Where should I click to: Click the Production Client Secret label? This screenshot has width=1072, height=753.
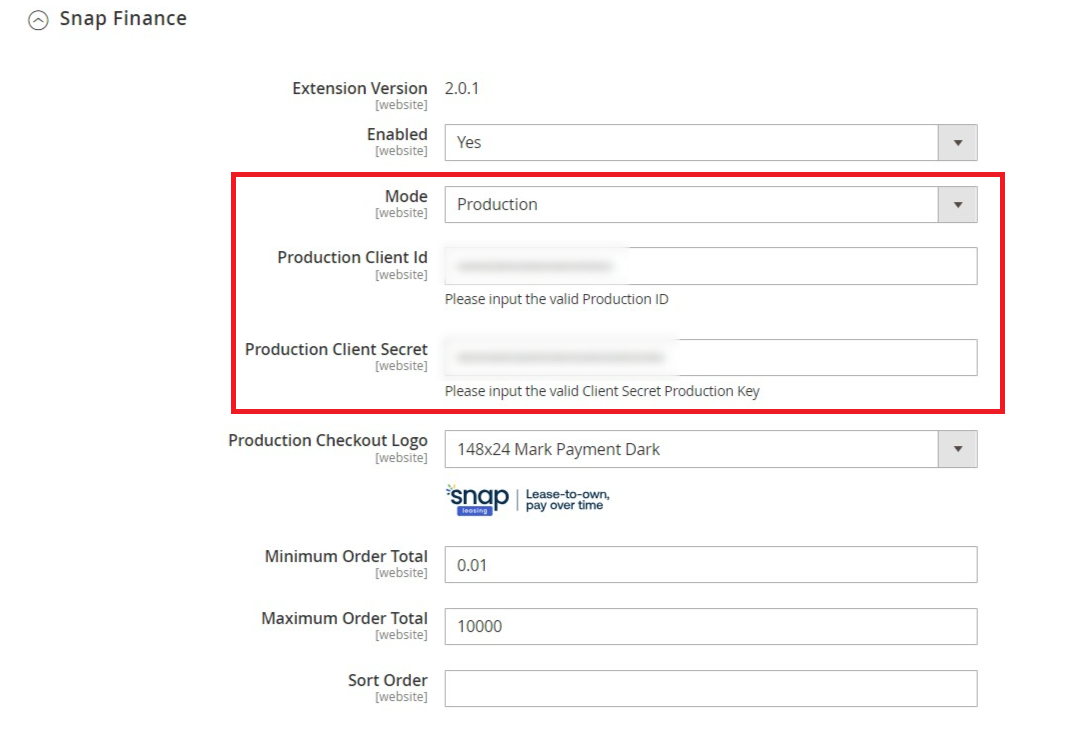coord(336,349)
